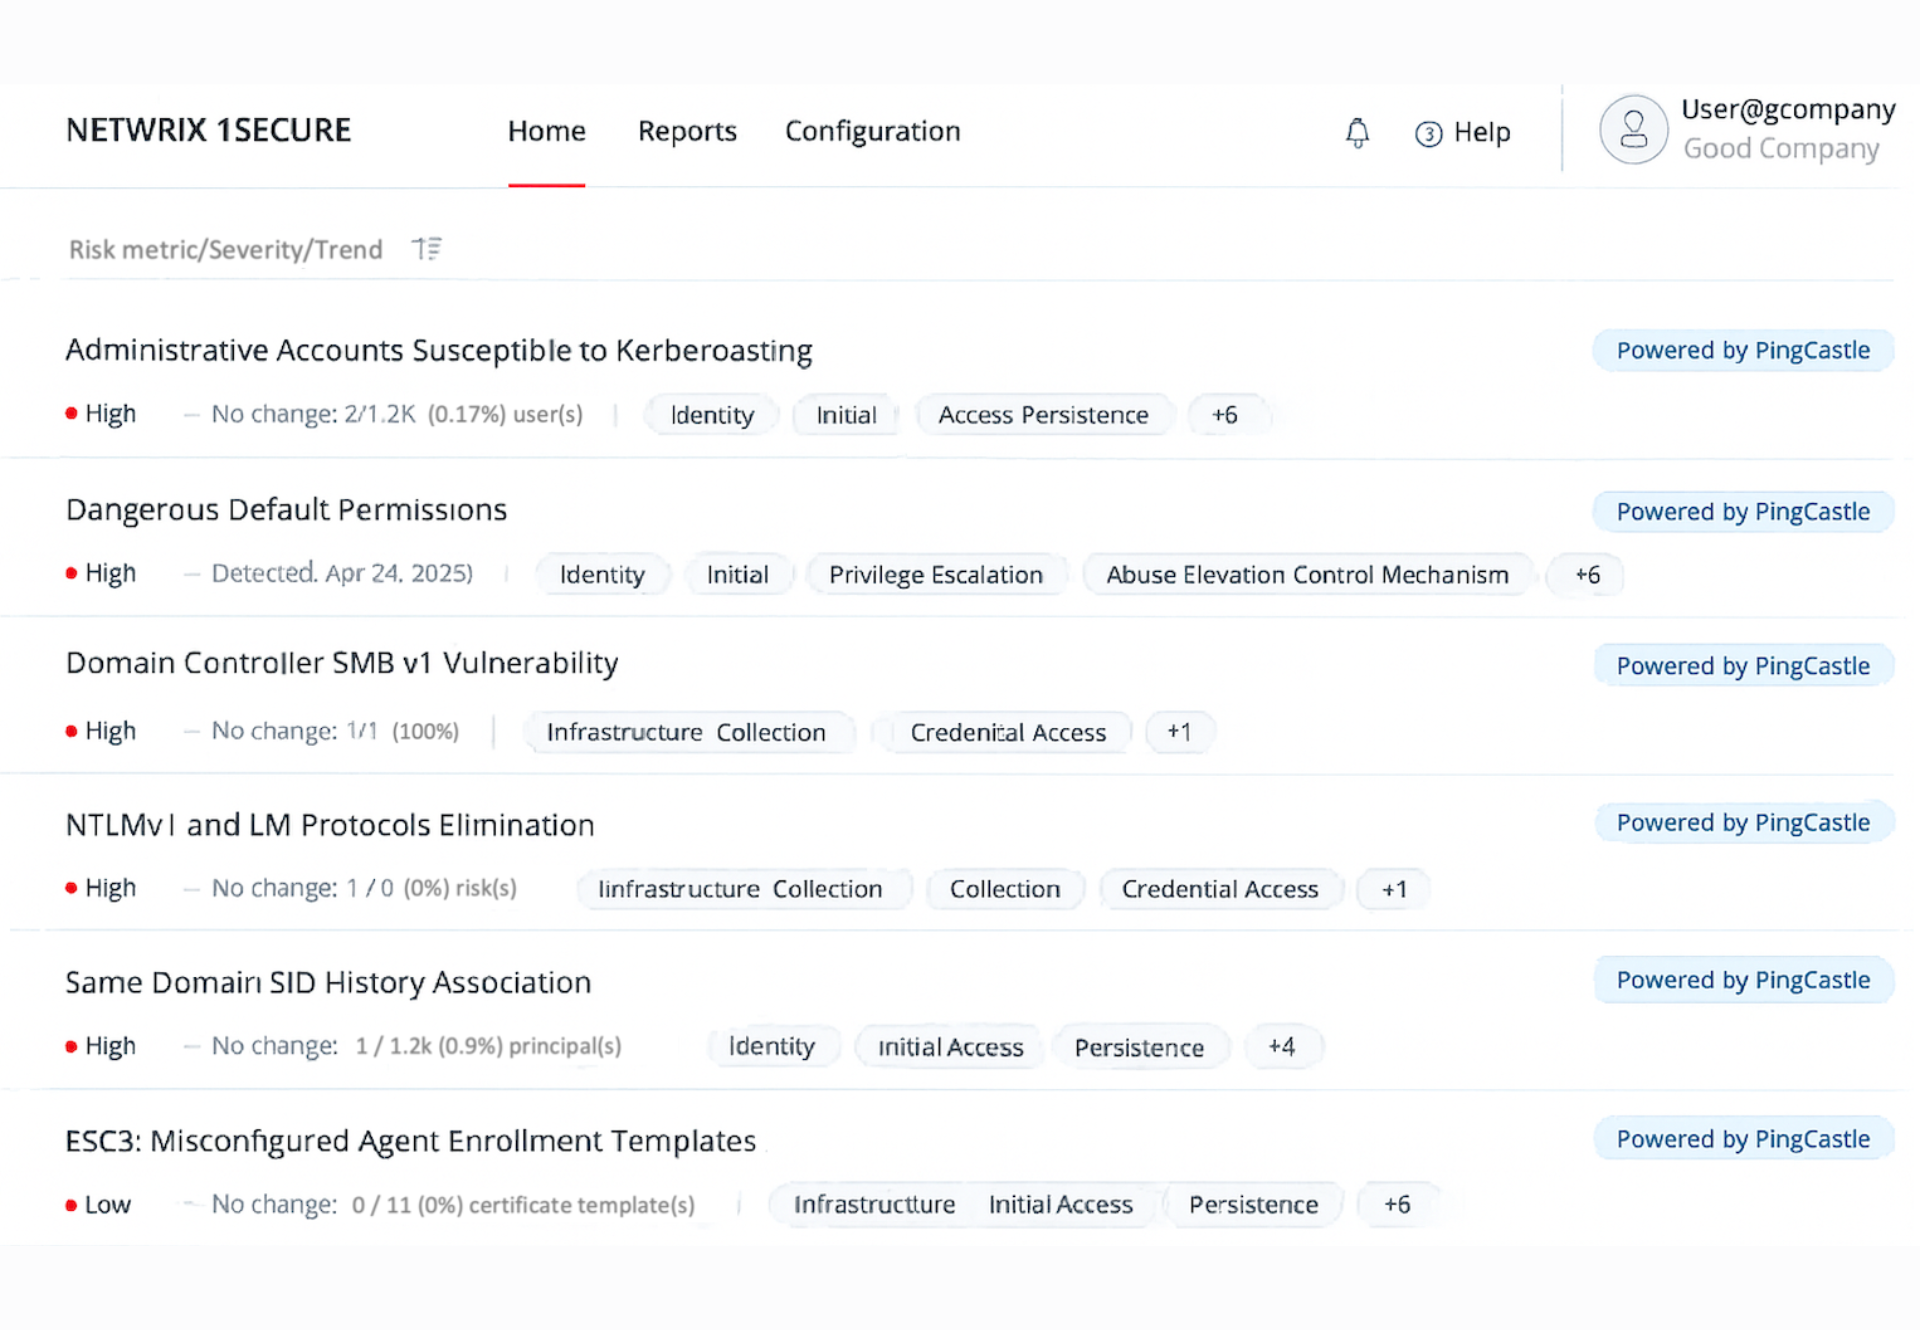Open ESC3: Misconfigured Agent Enrollment Templates
Image resolution: width=1920 pixels, height=1330 pixels.
click(410, 1141)
